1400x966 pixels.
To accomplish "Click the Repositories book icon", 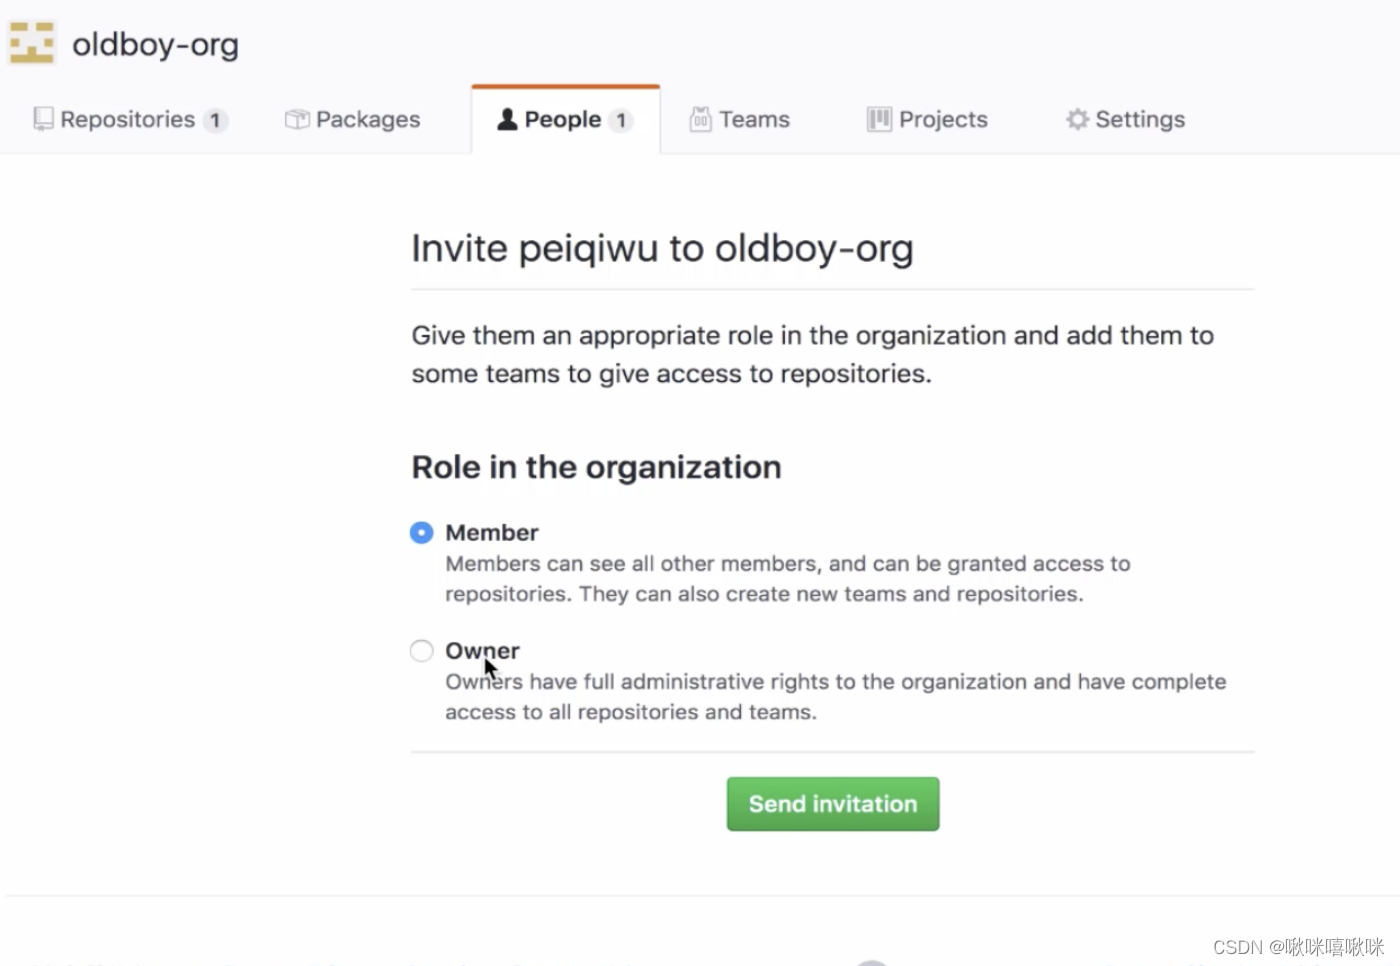I will tap(43, 119).
